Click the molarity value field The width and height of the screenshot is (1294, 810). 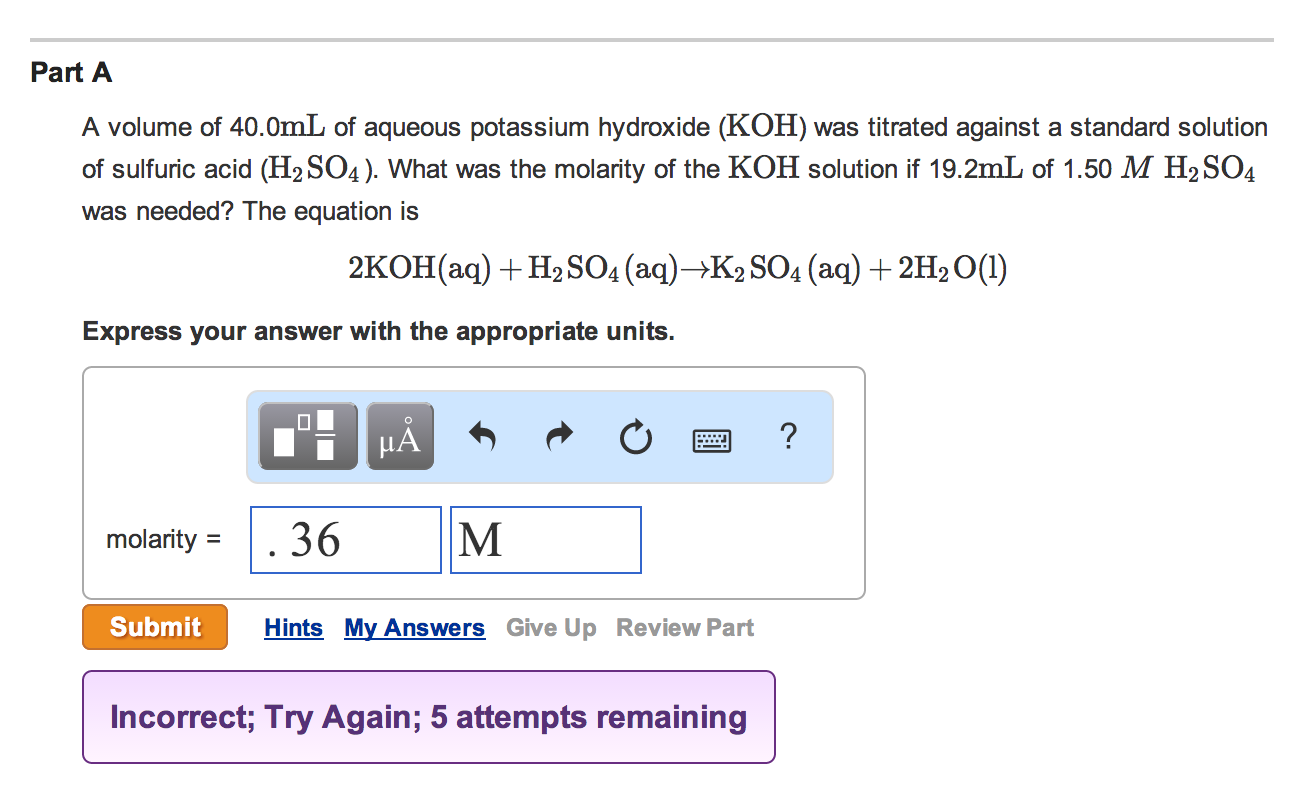click(346, 540)
